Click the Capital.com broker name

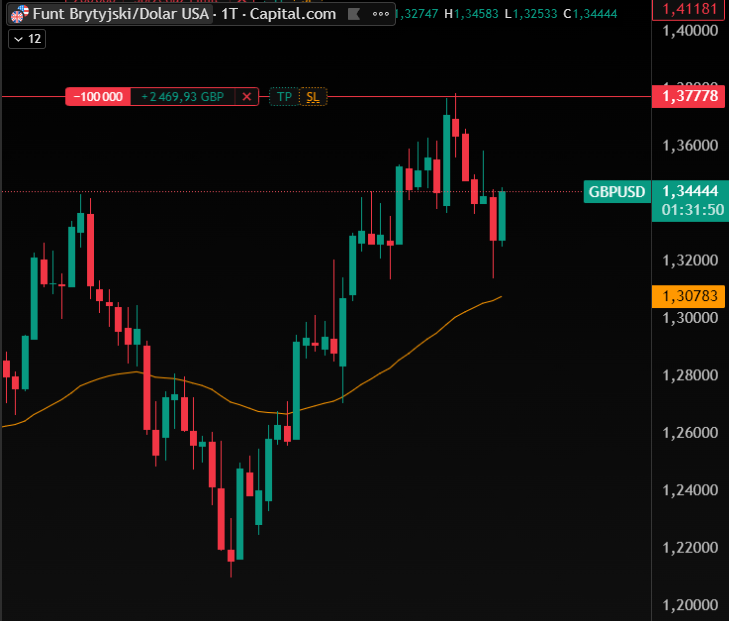click(x=293, y=14)
